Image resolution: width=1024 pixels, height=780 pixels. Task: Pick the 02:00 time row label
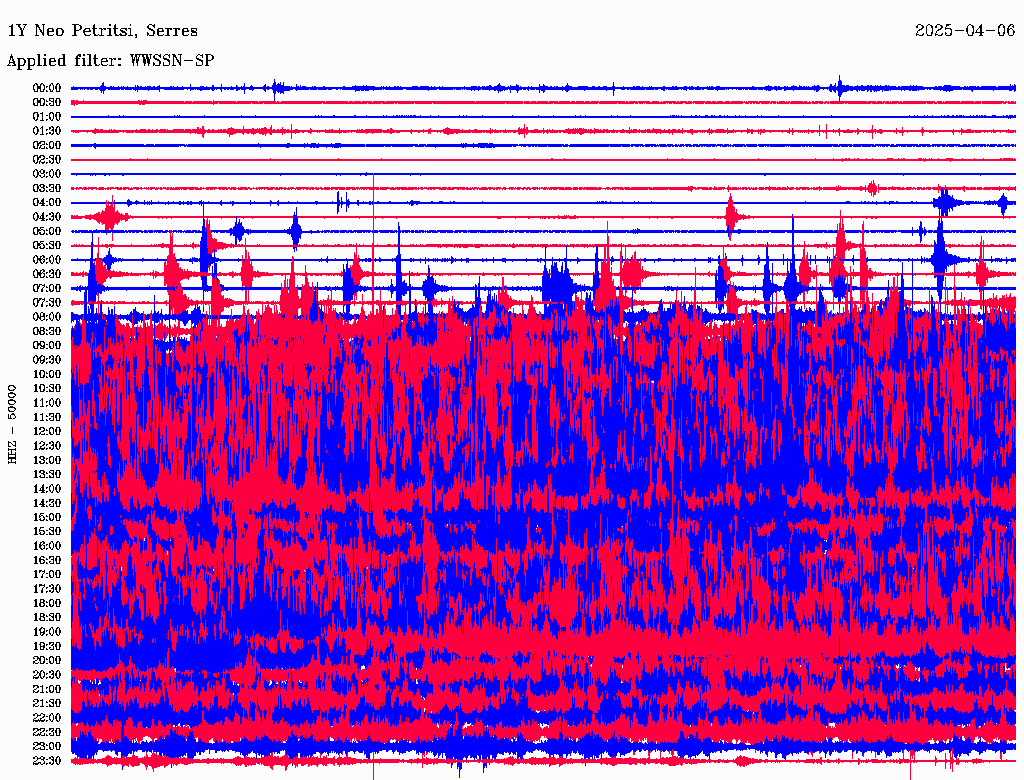(47, 145)
